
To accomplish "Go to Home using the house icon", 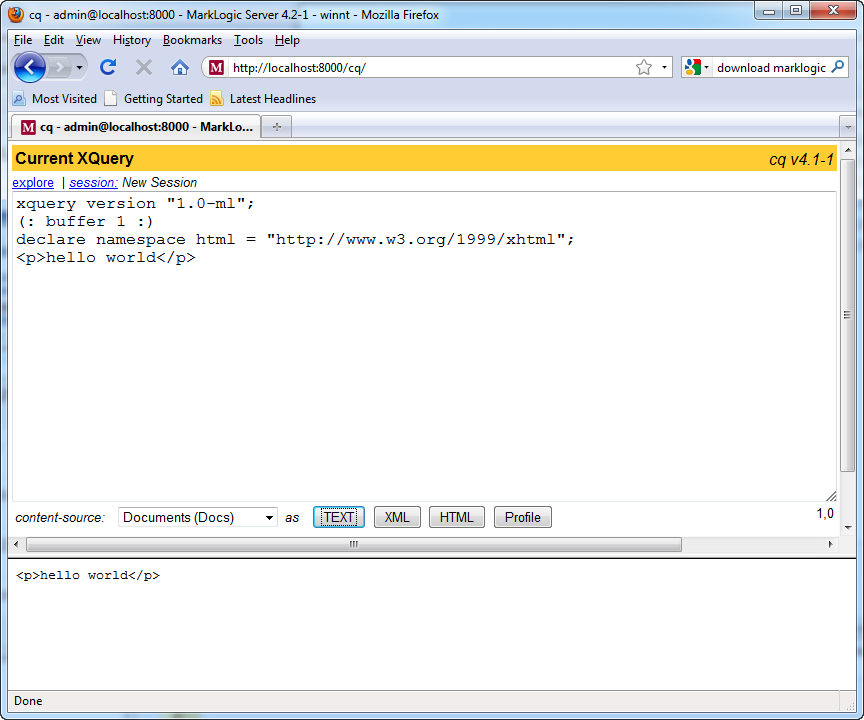I will pyautogui.click(x=180, y=67).
